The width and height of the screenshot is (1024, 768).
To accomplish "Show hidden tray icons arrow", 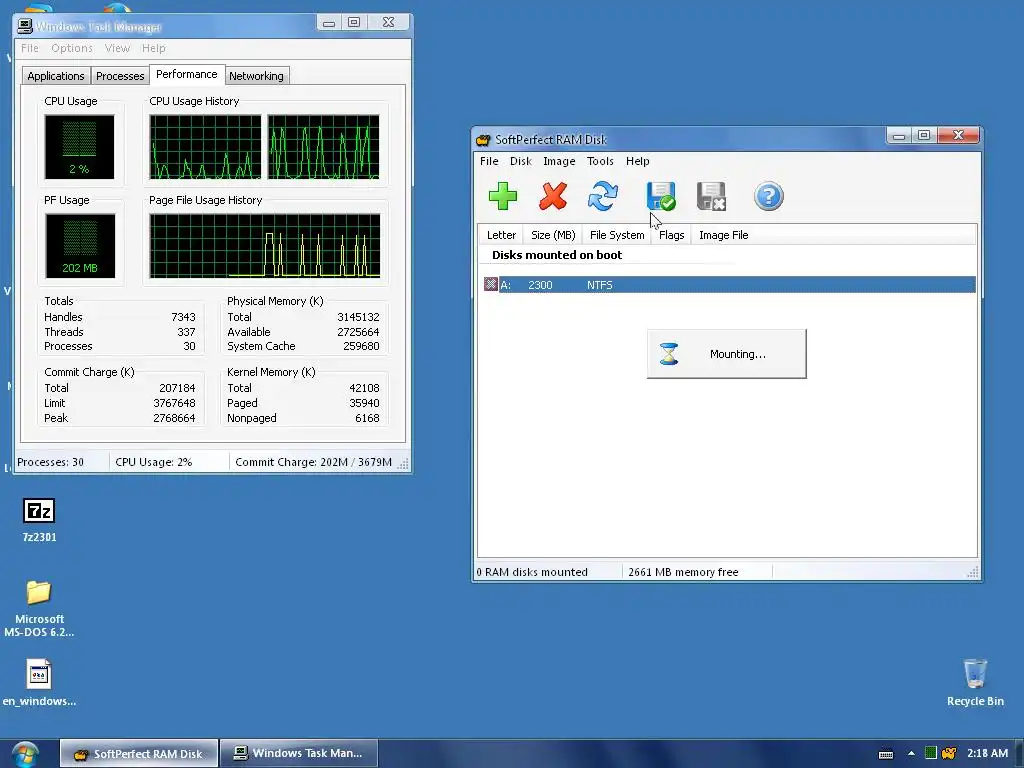I will coord(911,753).
